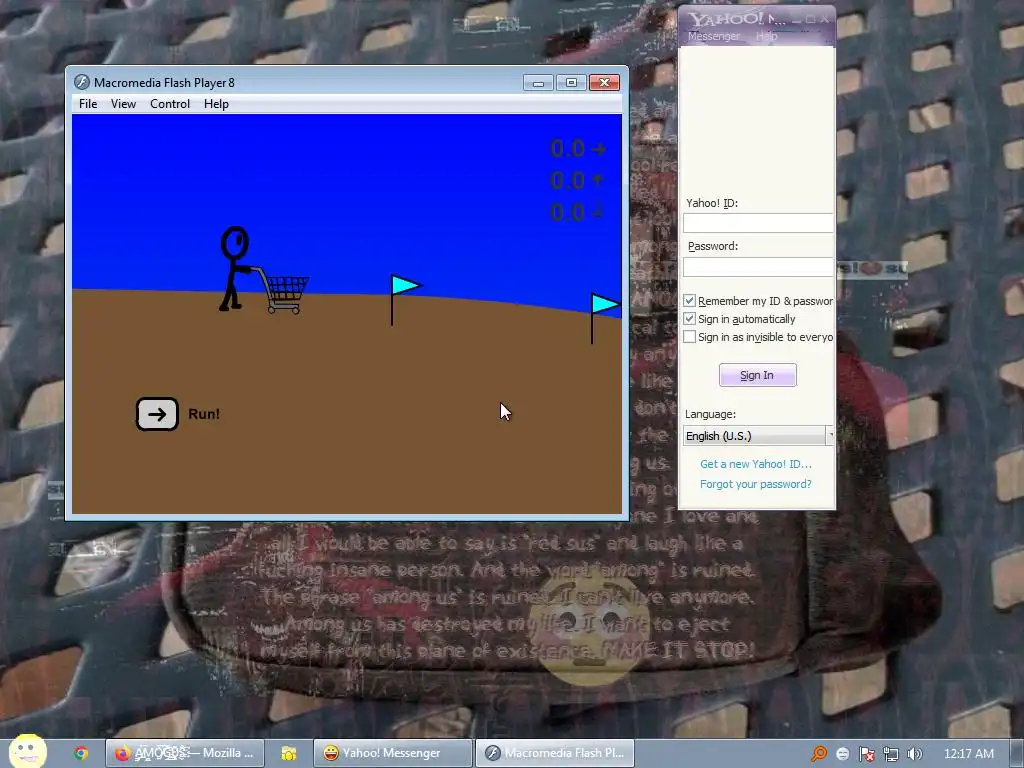Click the 12:17 AM clock
Viewport: 1024px width, 768px height.
click(969, 754)
